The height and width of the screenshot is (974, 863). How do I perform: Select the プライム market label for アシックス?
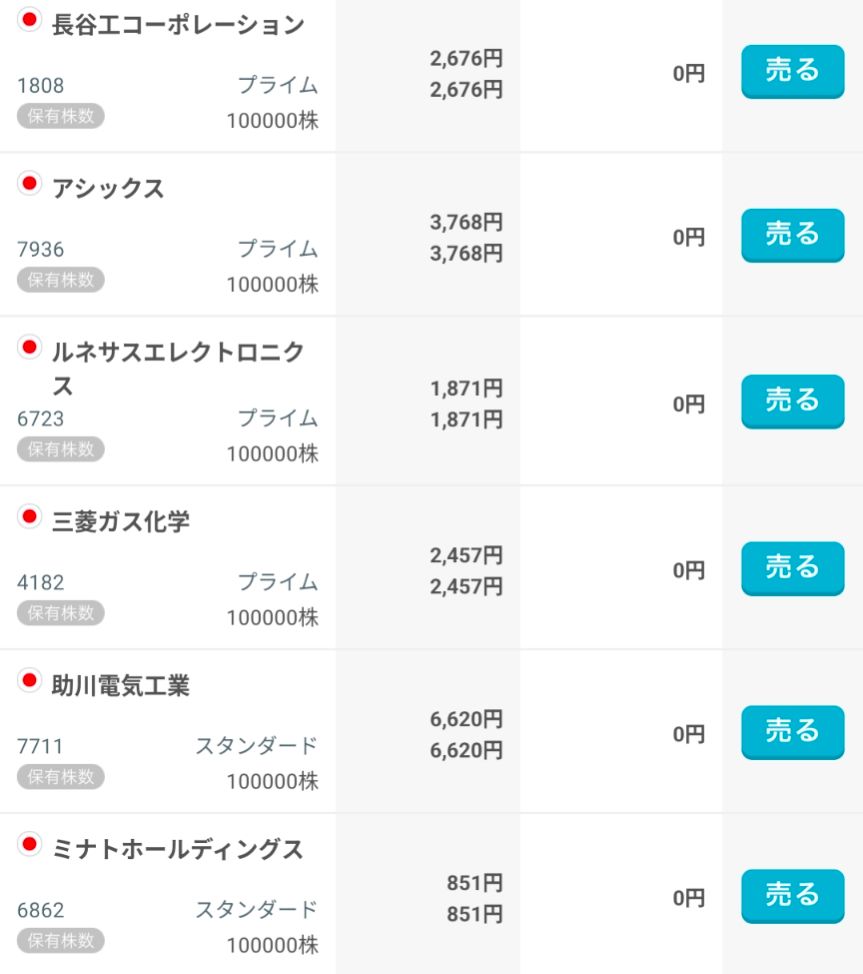pos(277,248)
